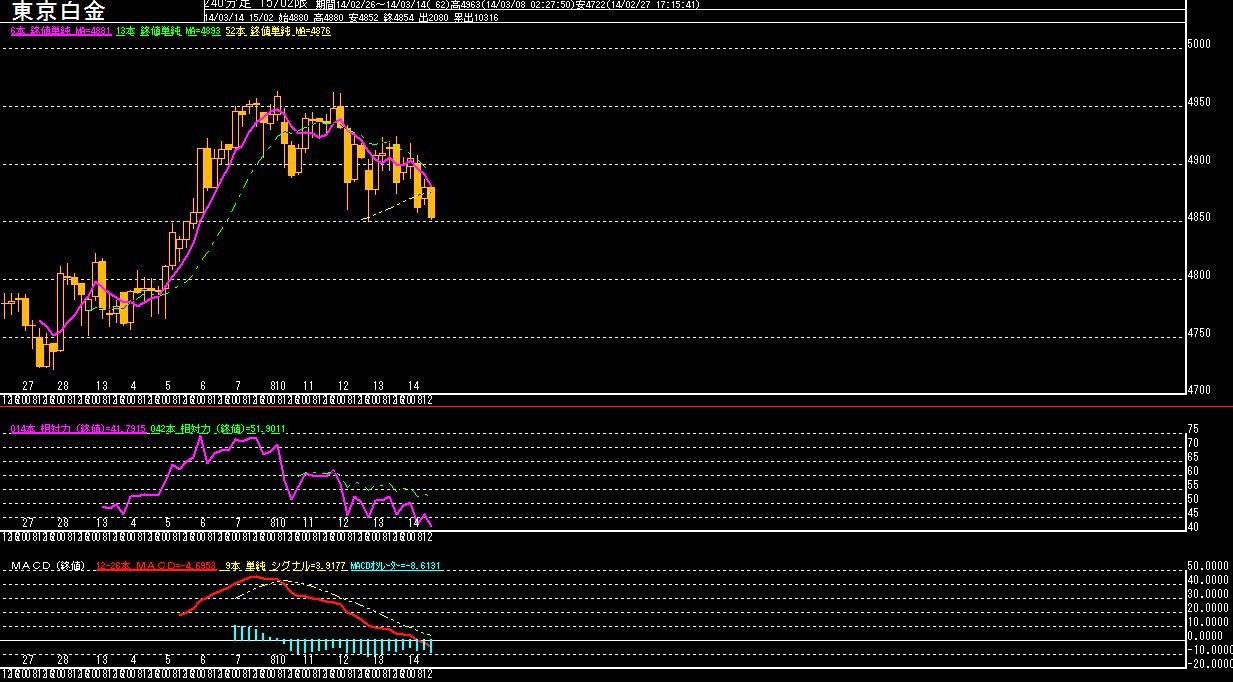Click the 042本 相対力 (終値)=51.9011 label
1233x682 pixels.
click(218, 429)
